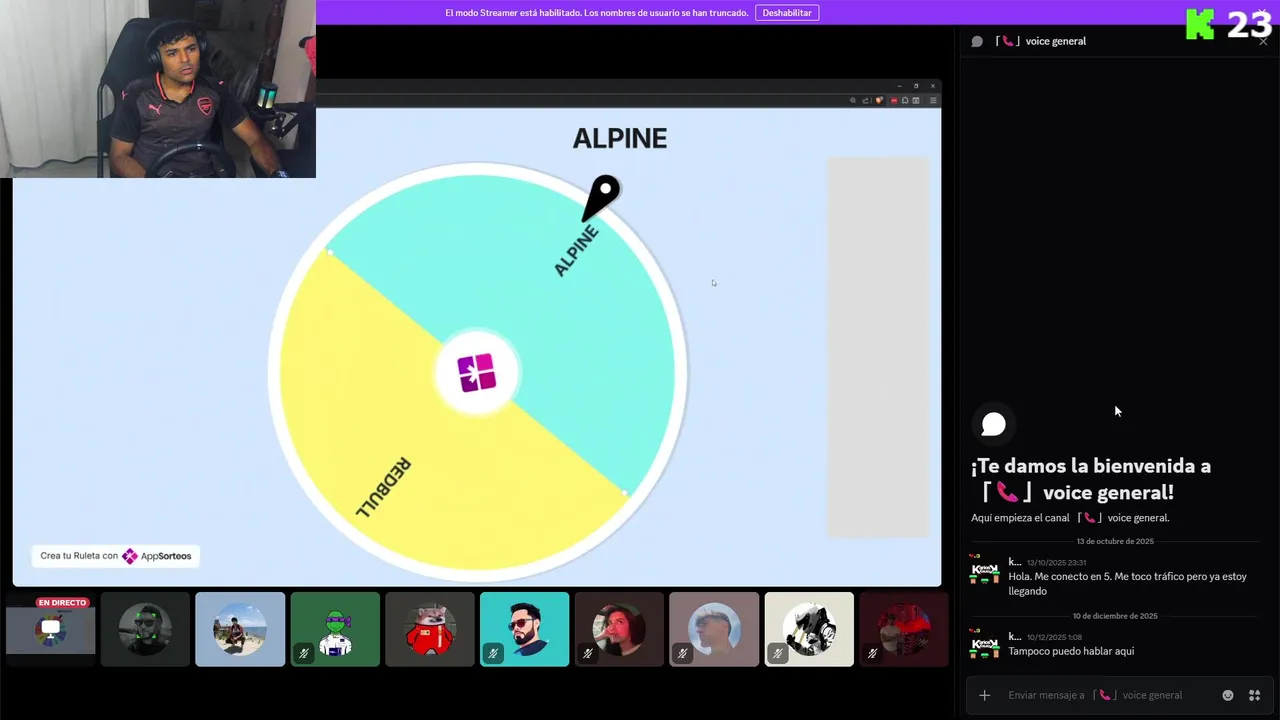Select the participant with green face-tracking avatar

coord(145,629)
